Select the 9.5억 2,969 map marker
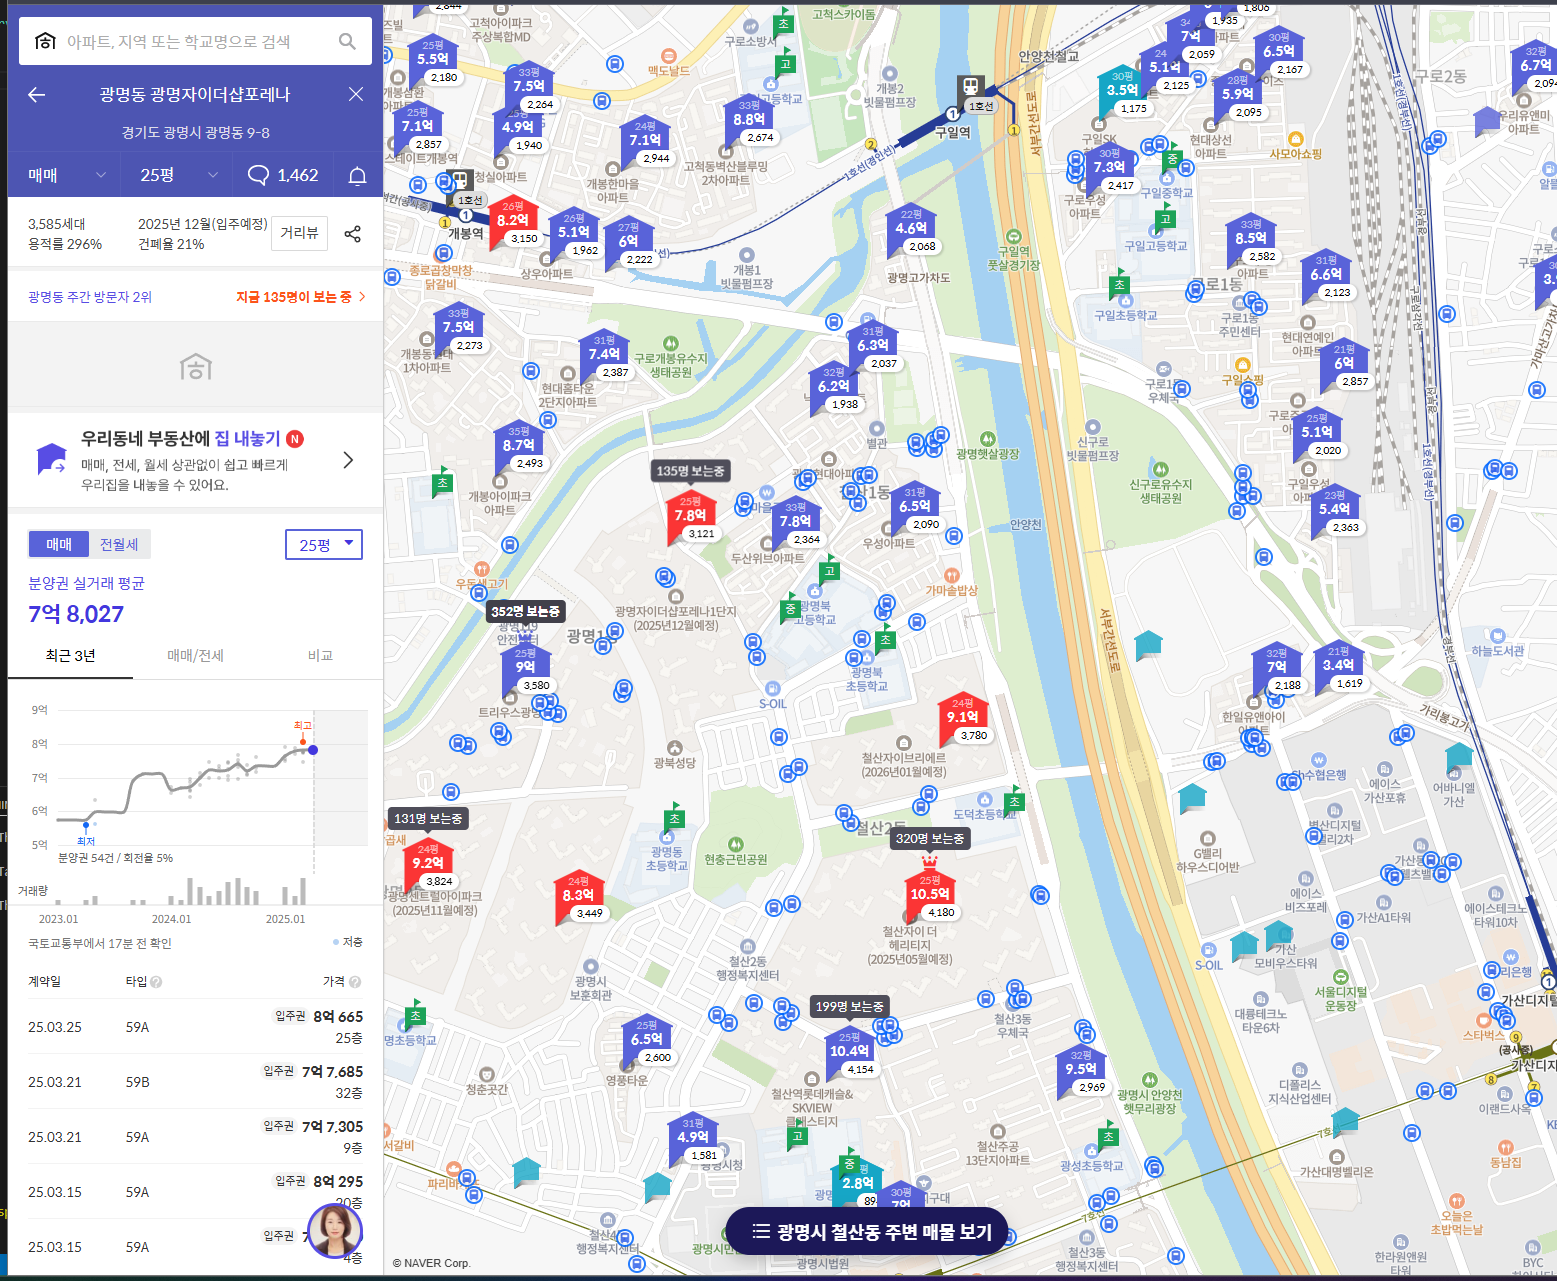 tap(1082, 1069)
